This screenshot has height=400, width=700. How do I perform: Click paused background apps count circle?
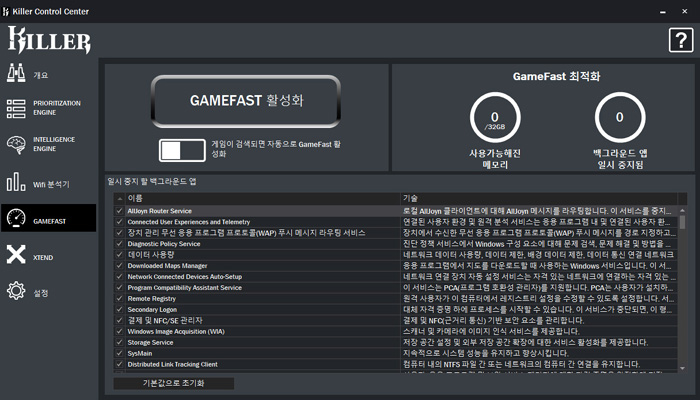(x=620, y=117)
